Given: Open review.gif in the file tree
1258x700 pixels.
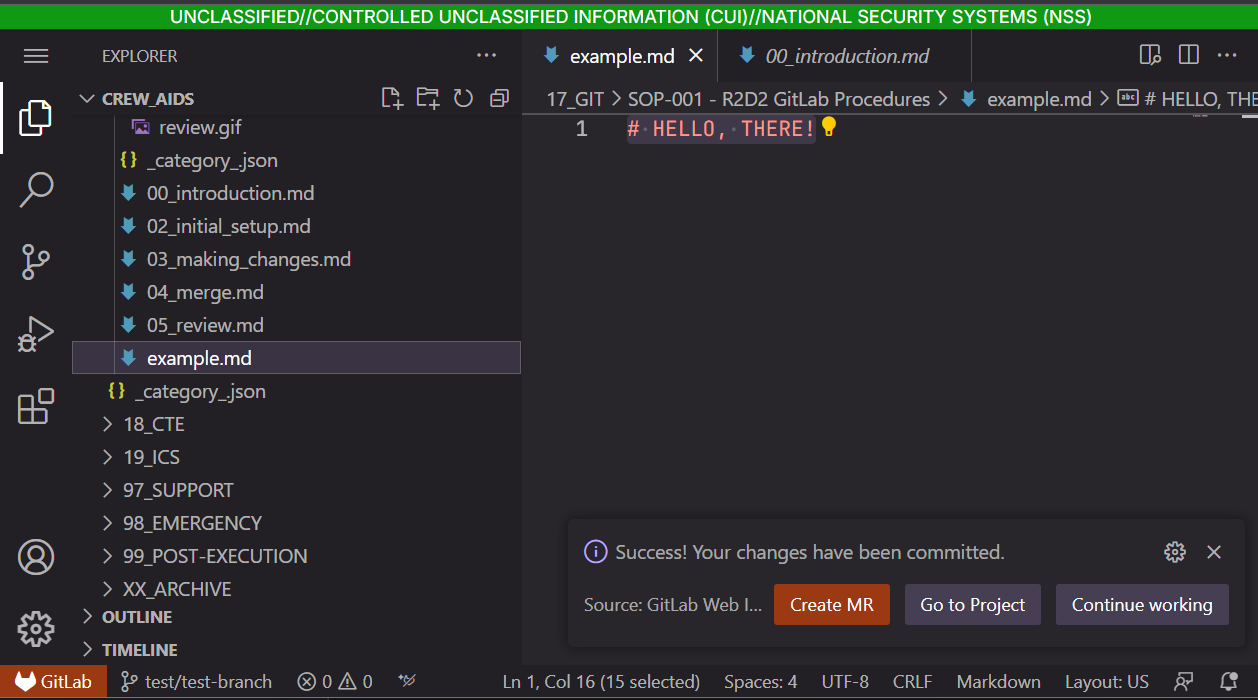Looking at the screenshot, I should 296,127.
